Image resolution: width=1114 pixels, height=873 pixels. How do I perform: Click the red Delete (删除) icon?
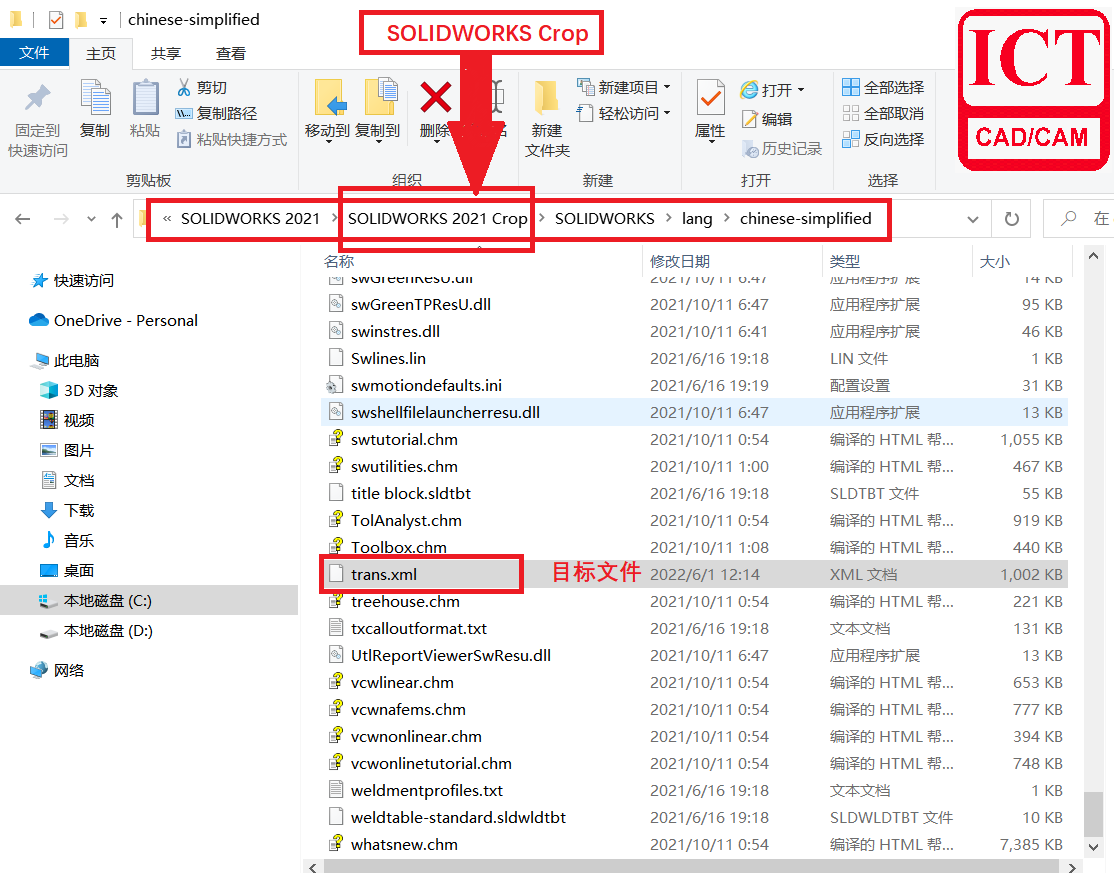tap(436, 98)
